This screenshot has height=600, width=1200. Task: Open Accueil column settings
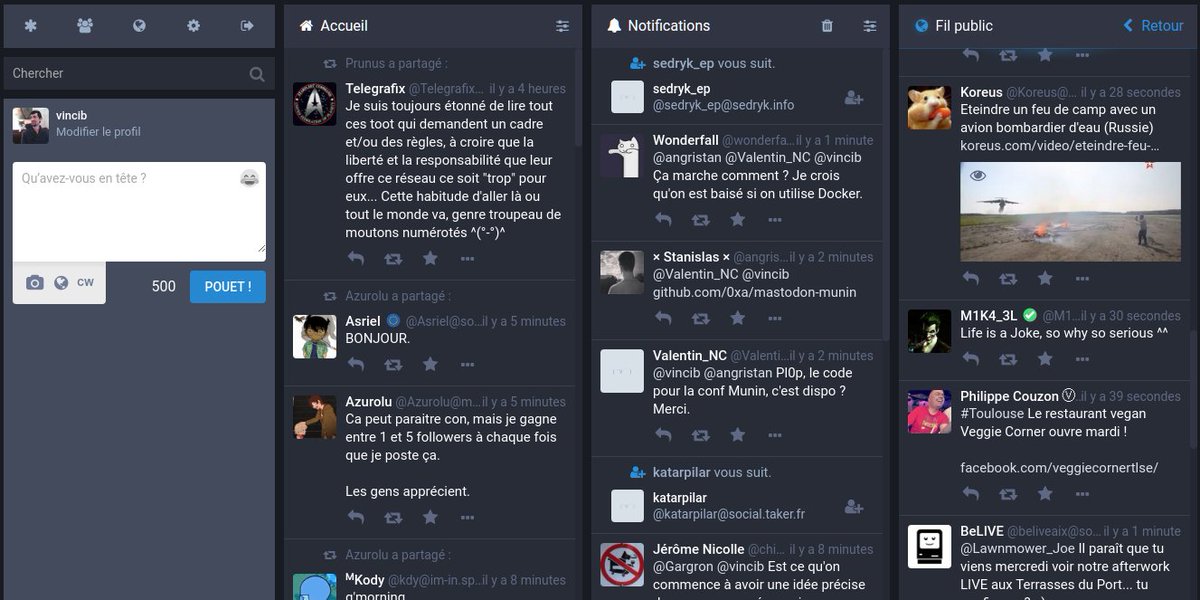(x=563, y=26)
